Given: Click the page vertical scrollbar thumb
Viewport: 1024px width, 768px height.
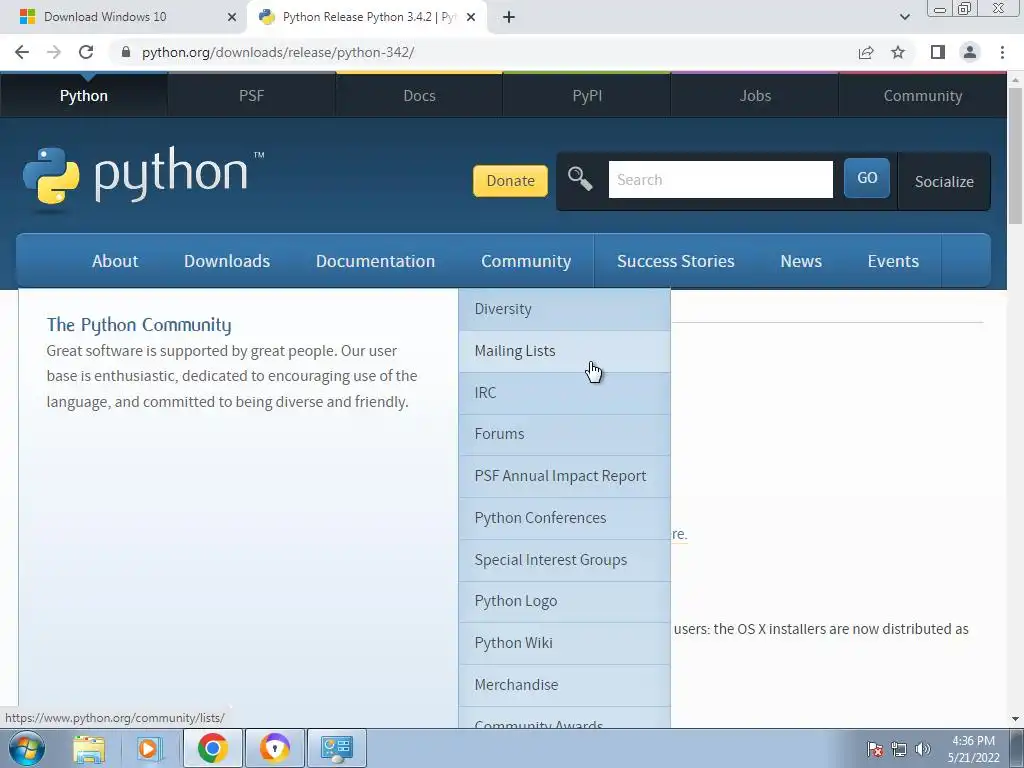Looking at the screenshot, I should (1015, 157).
